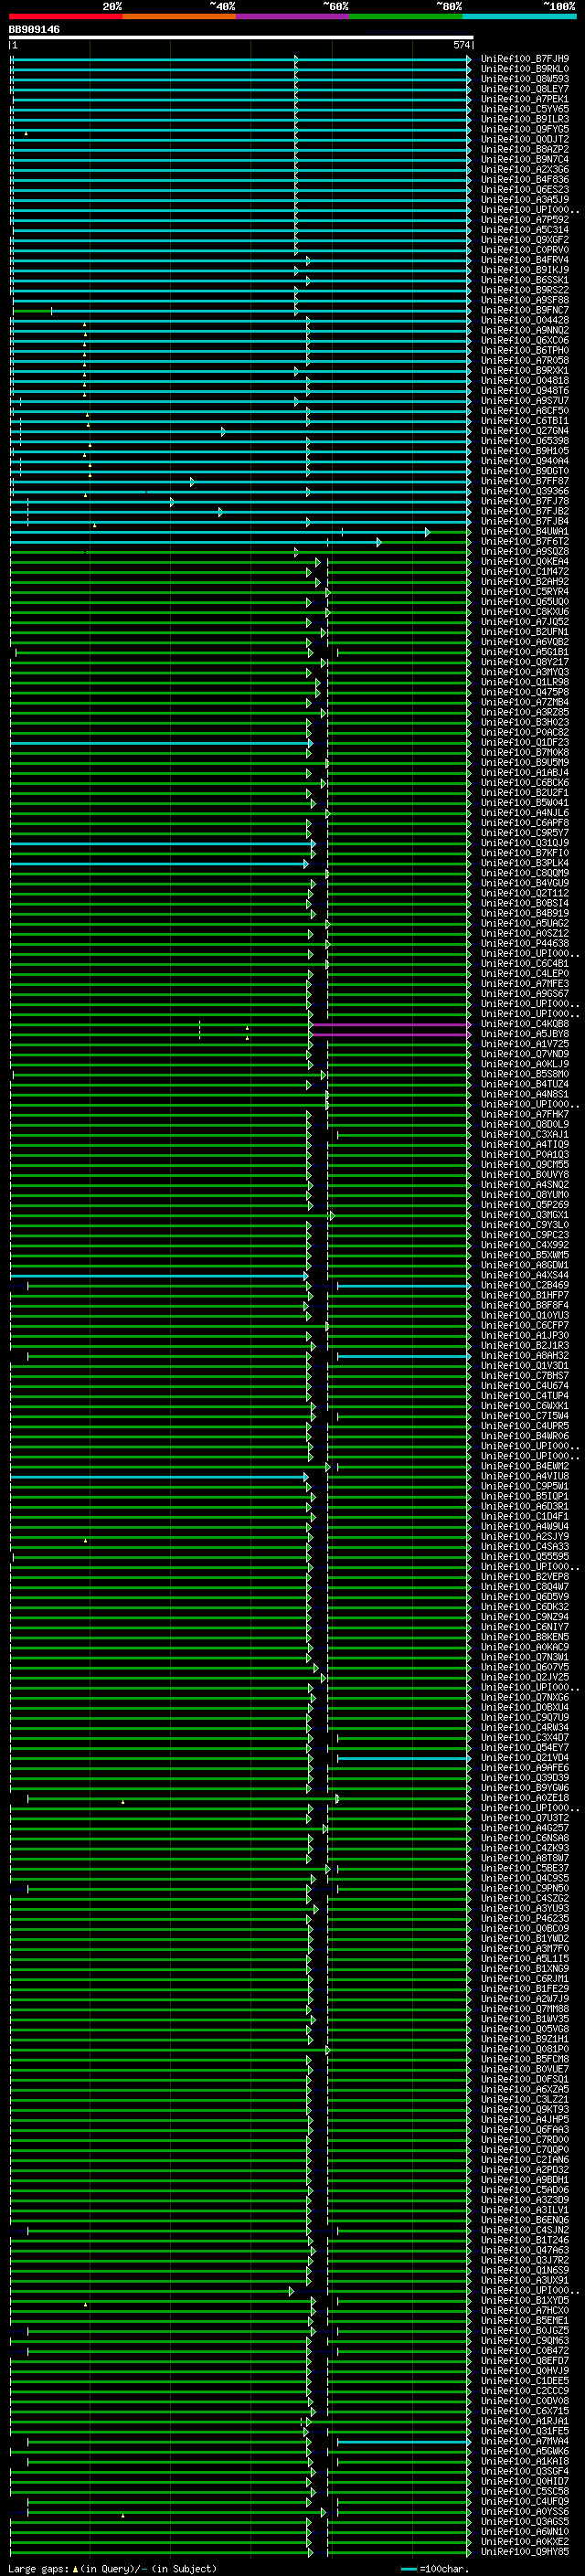This screenshot has height=2576, width=585.
Task: Select hit UniRef100_B4EWM2
Action: point(525,1467)
